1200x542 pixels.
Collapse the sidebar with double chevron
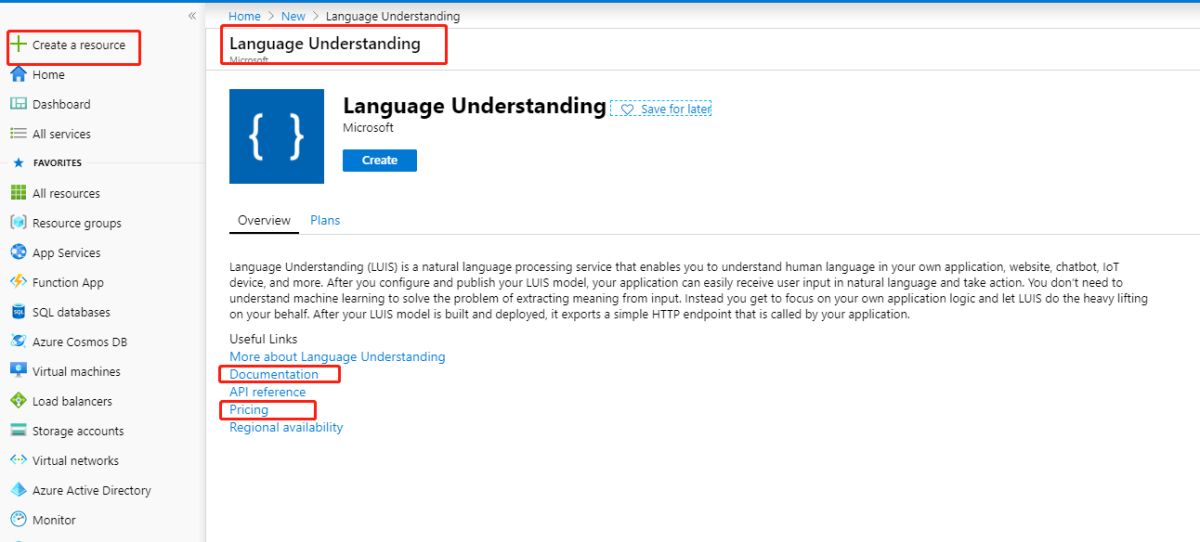[192, 16]
